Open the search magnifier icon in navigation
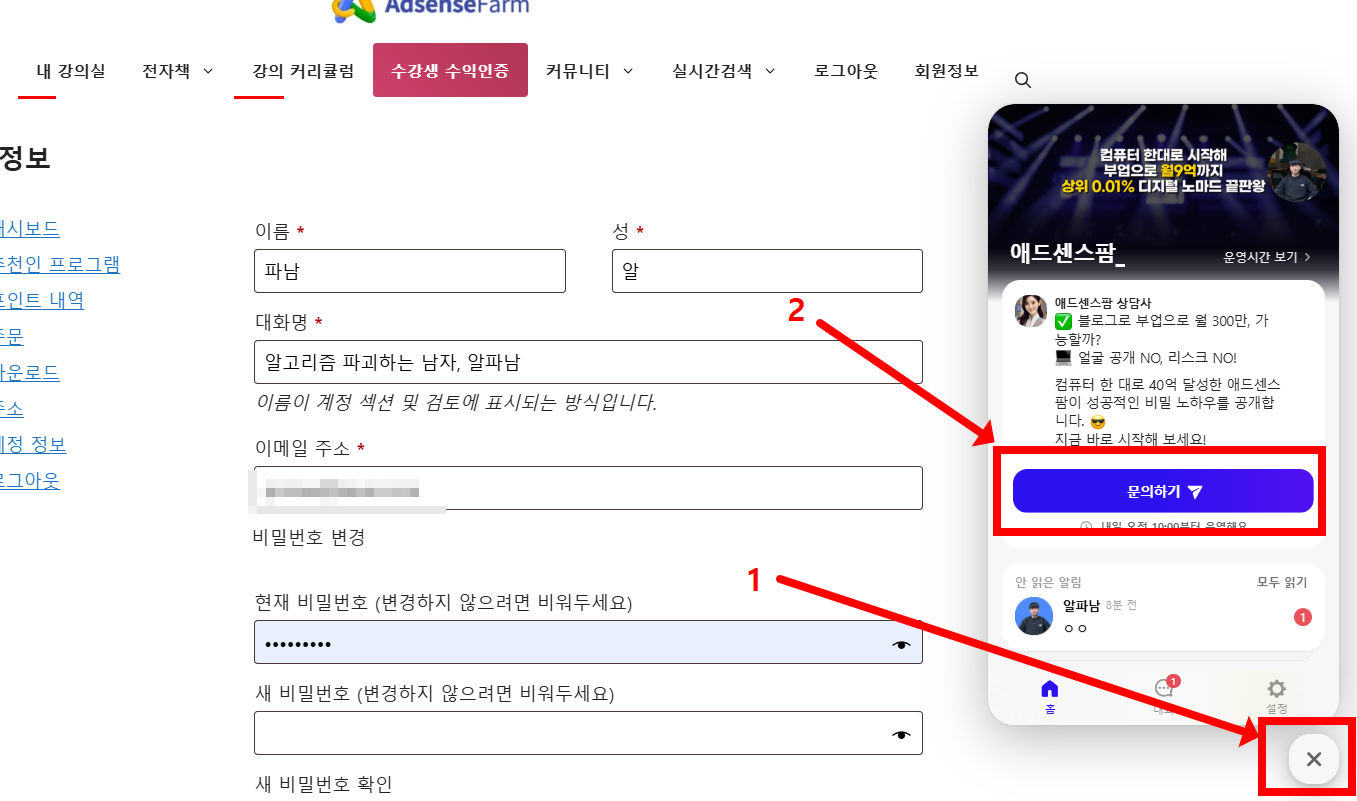This screenshot has width=1357, height=801. (1022, 80)
